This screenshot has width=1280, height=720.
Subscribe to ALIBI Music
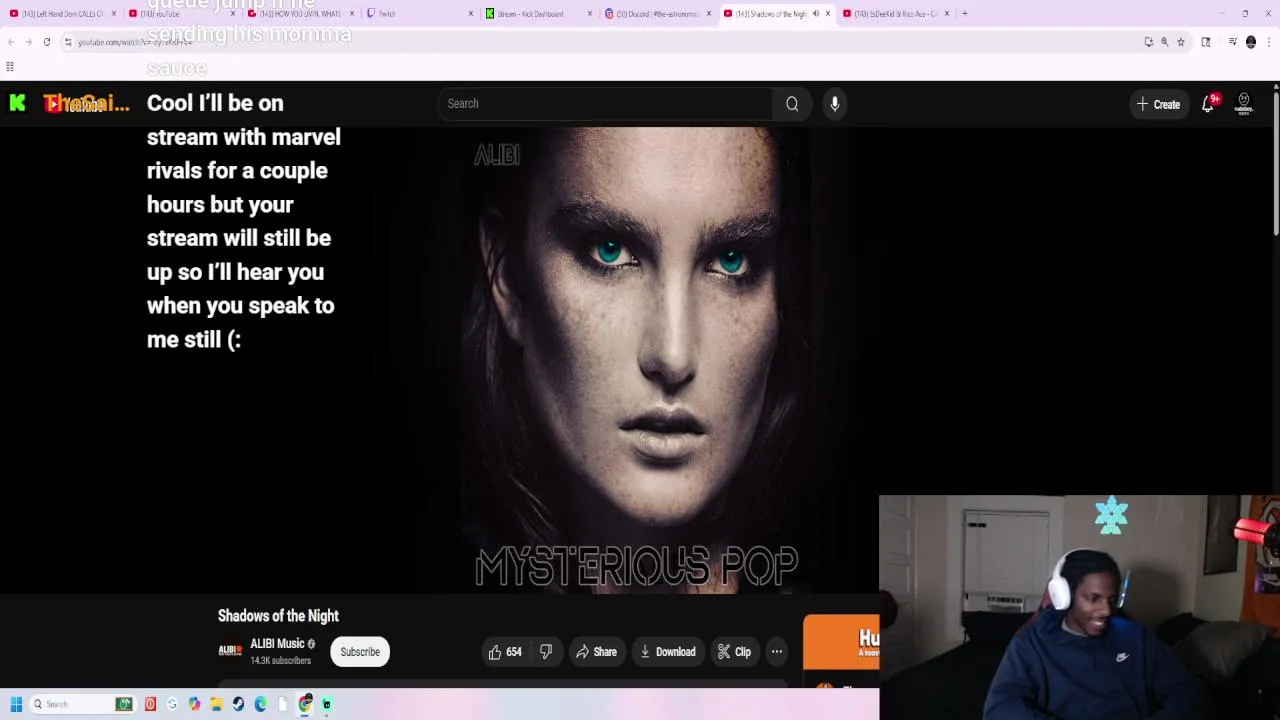[x=360, y=652]
